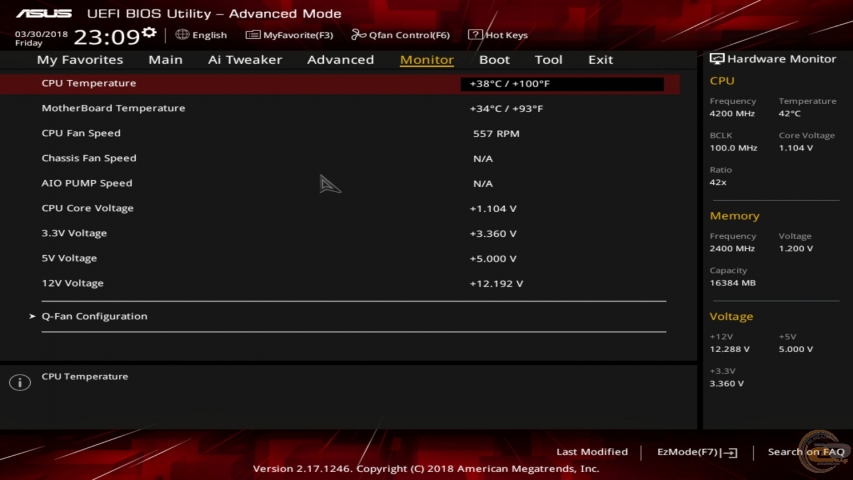Click the 5.000 V reading in Hardware Monitor

point(796,349)
